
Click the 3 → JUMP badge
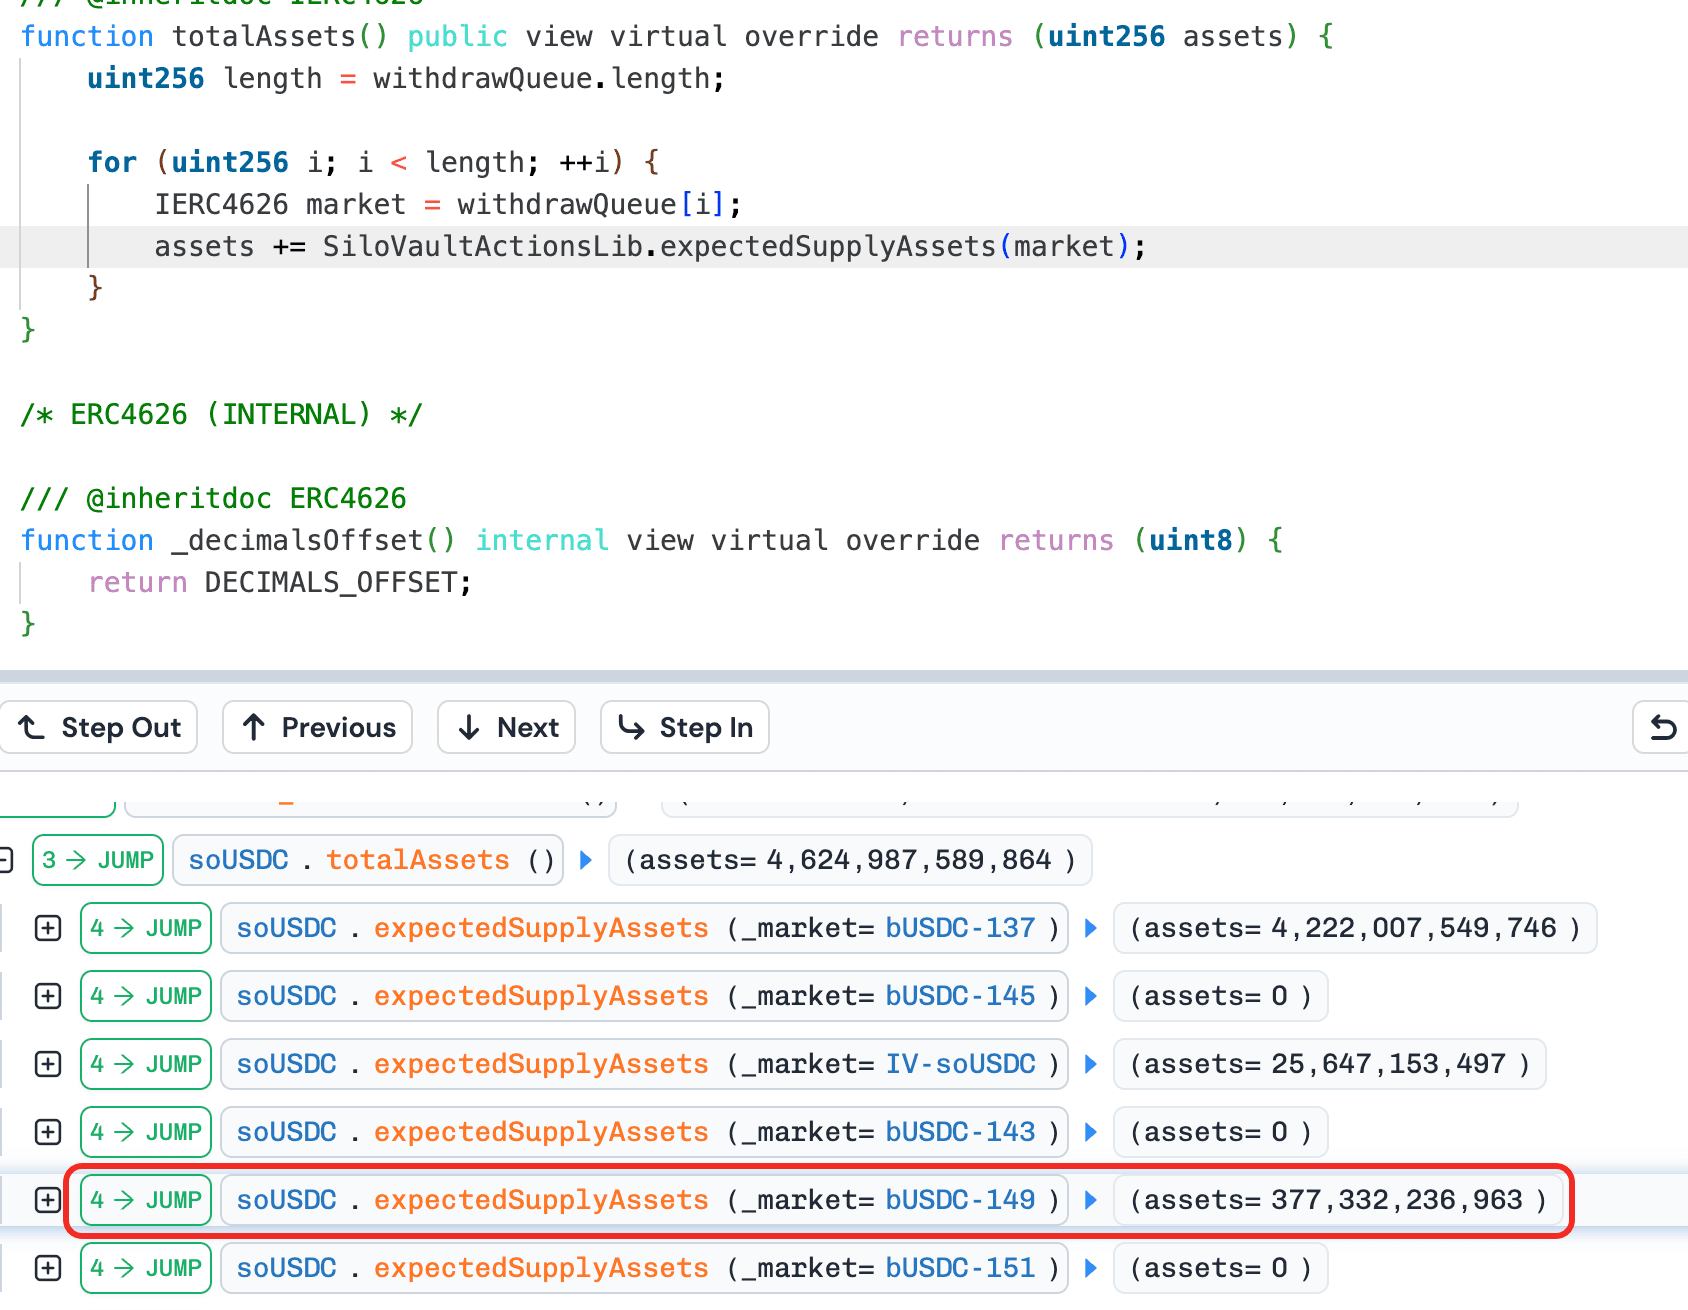tap(98, 860)
